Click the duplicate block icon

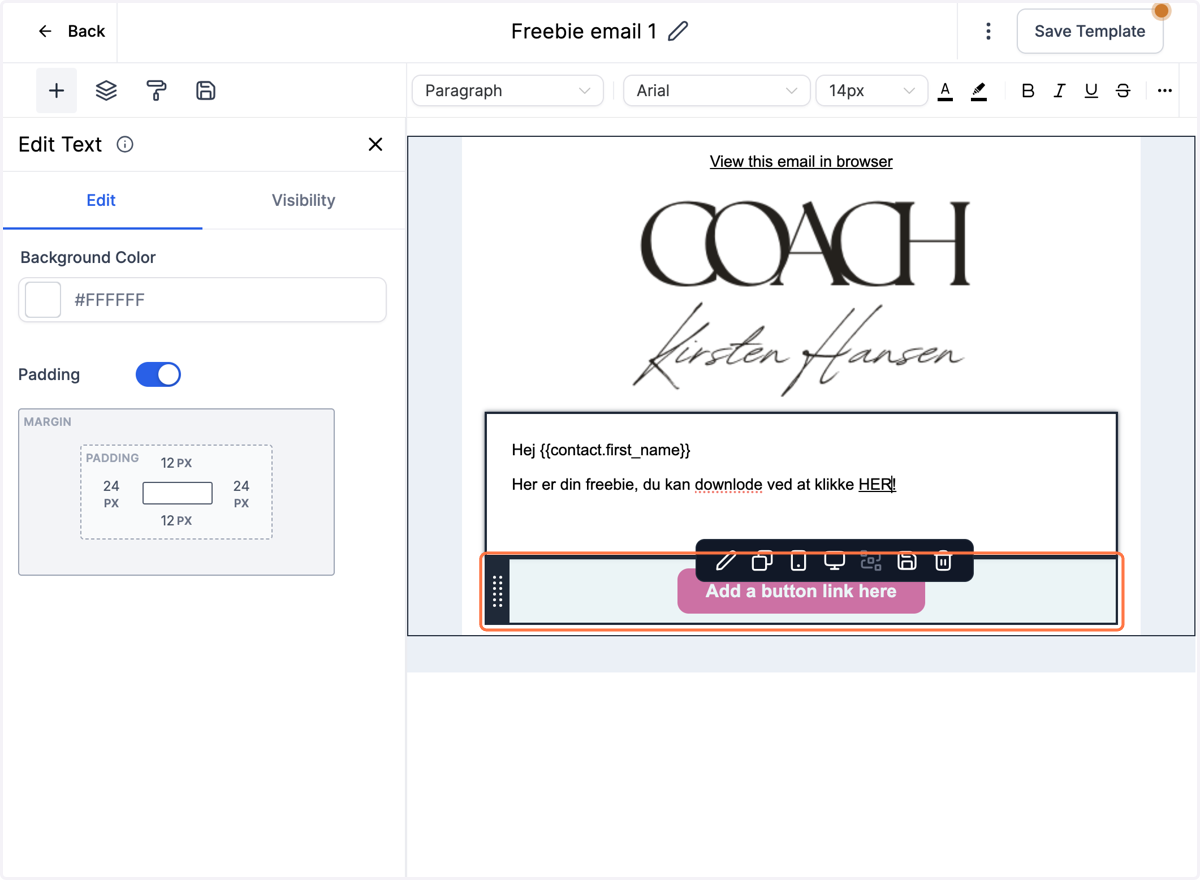(x=762, y=561)
